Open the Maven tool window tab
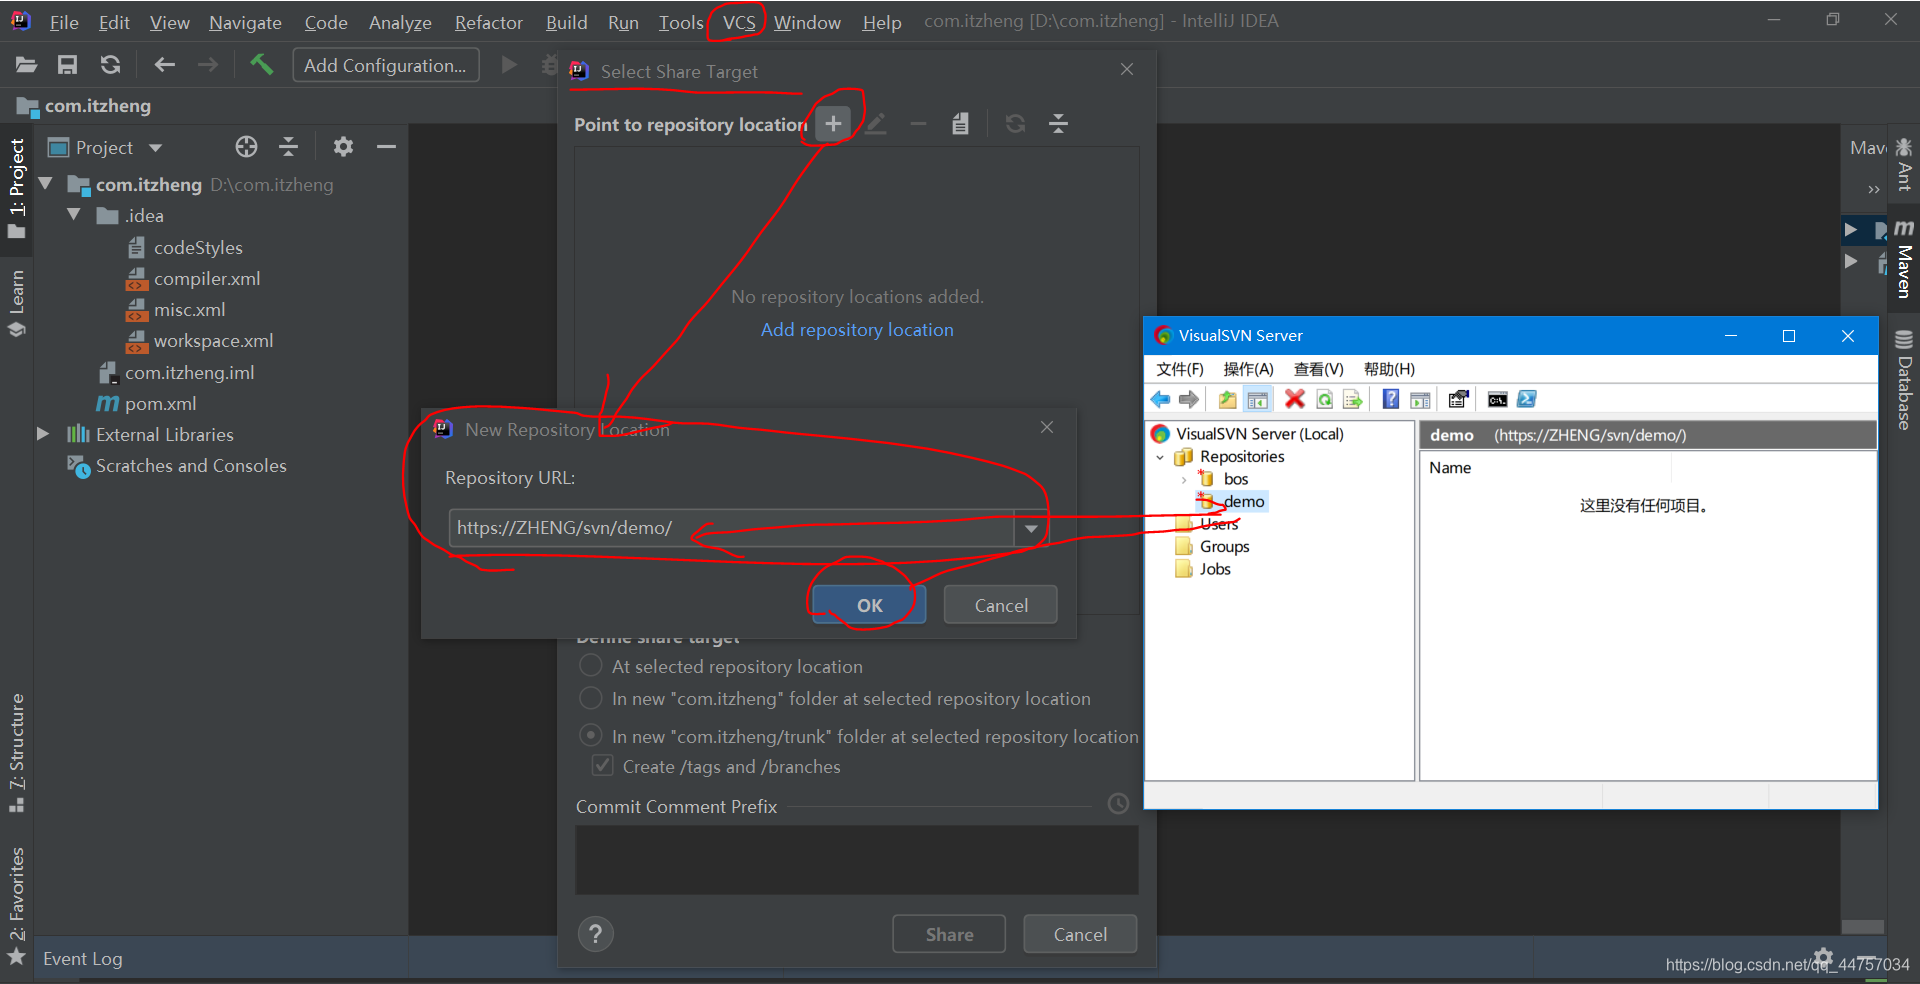Screen dimensions: 1920x984 click(1904, 260)
